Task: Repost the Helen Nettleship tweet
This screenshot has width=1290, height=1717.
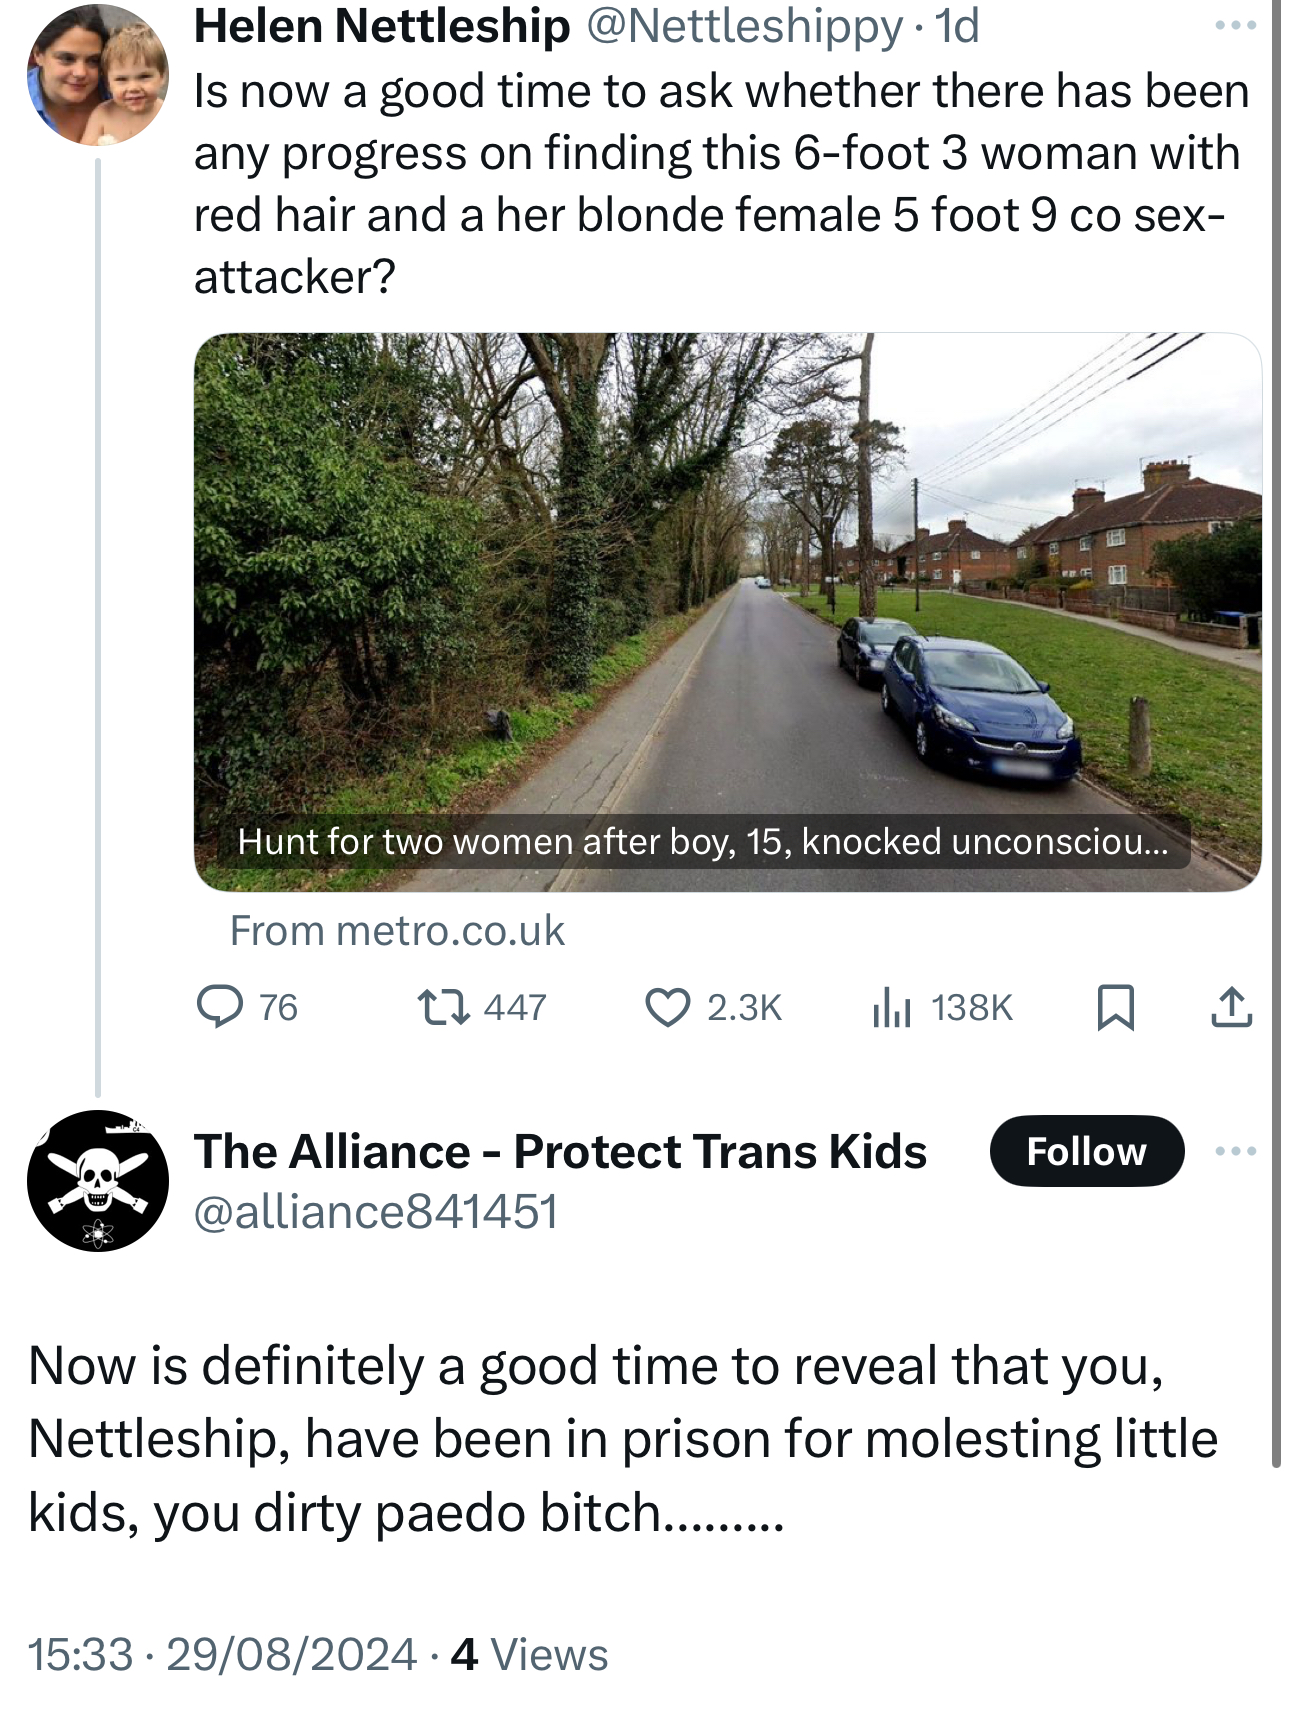Action: pos(444,1006)
